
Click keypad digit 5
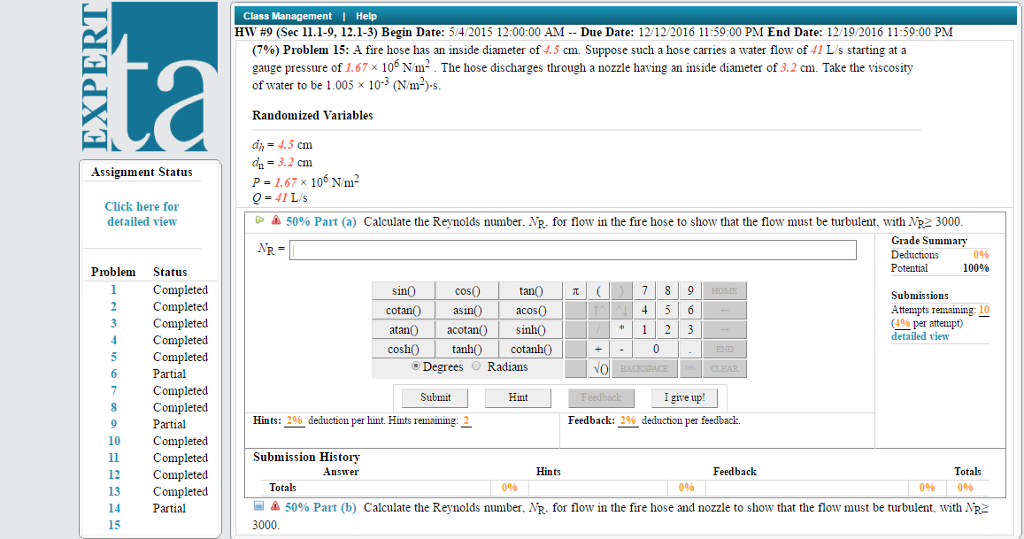(x=667, y=310)
